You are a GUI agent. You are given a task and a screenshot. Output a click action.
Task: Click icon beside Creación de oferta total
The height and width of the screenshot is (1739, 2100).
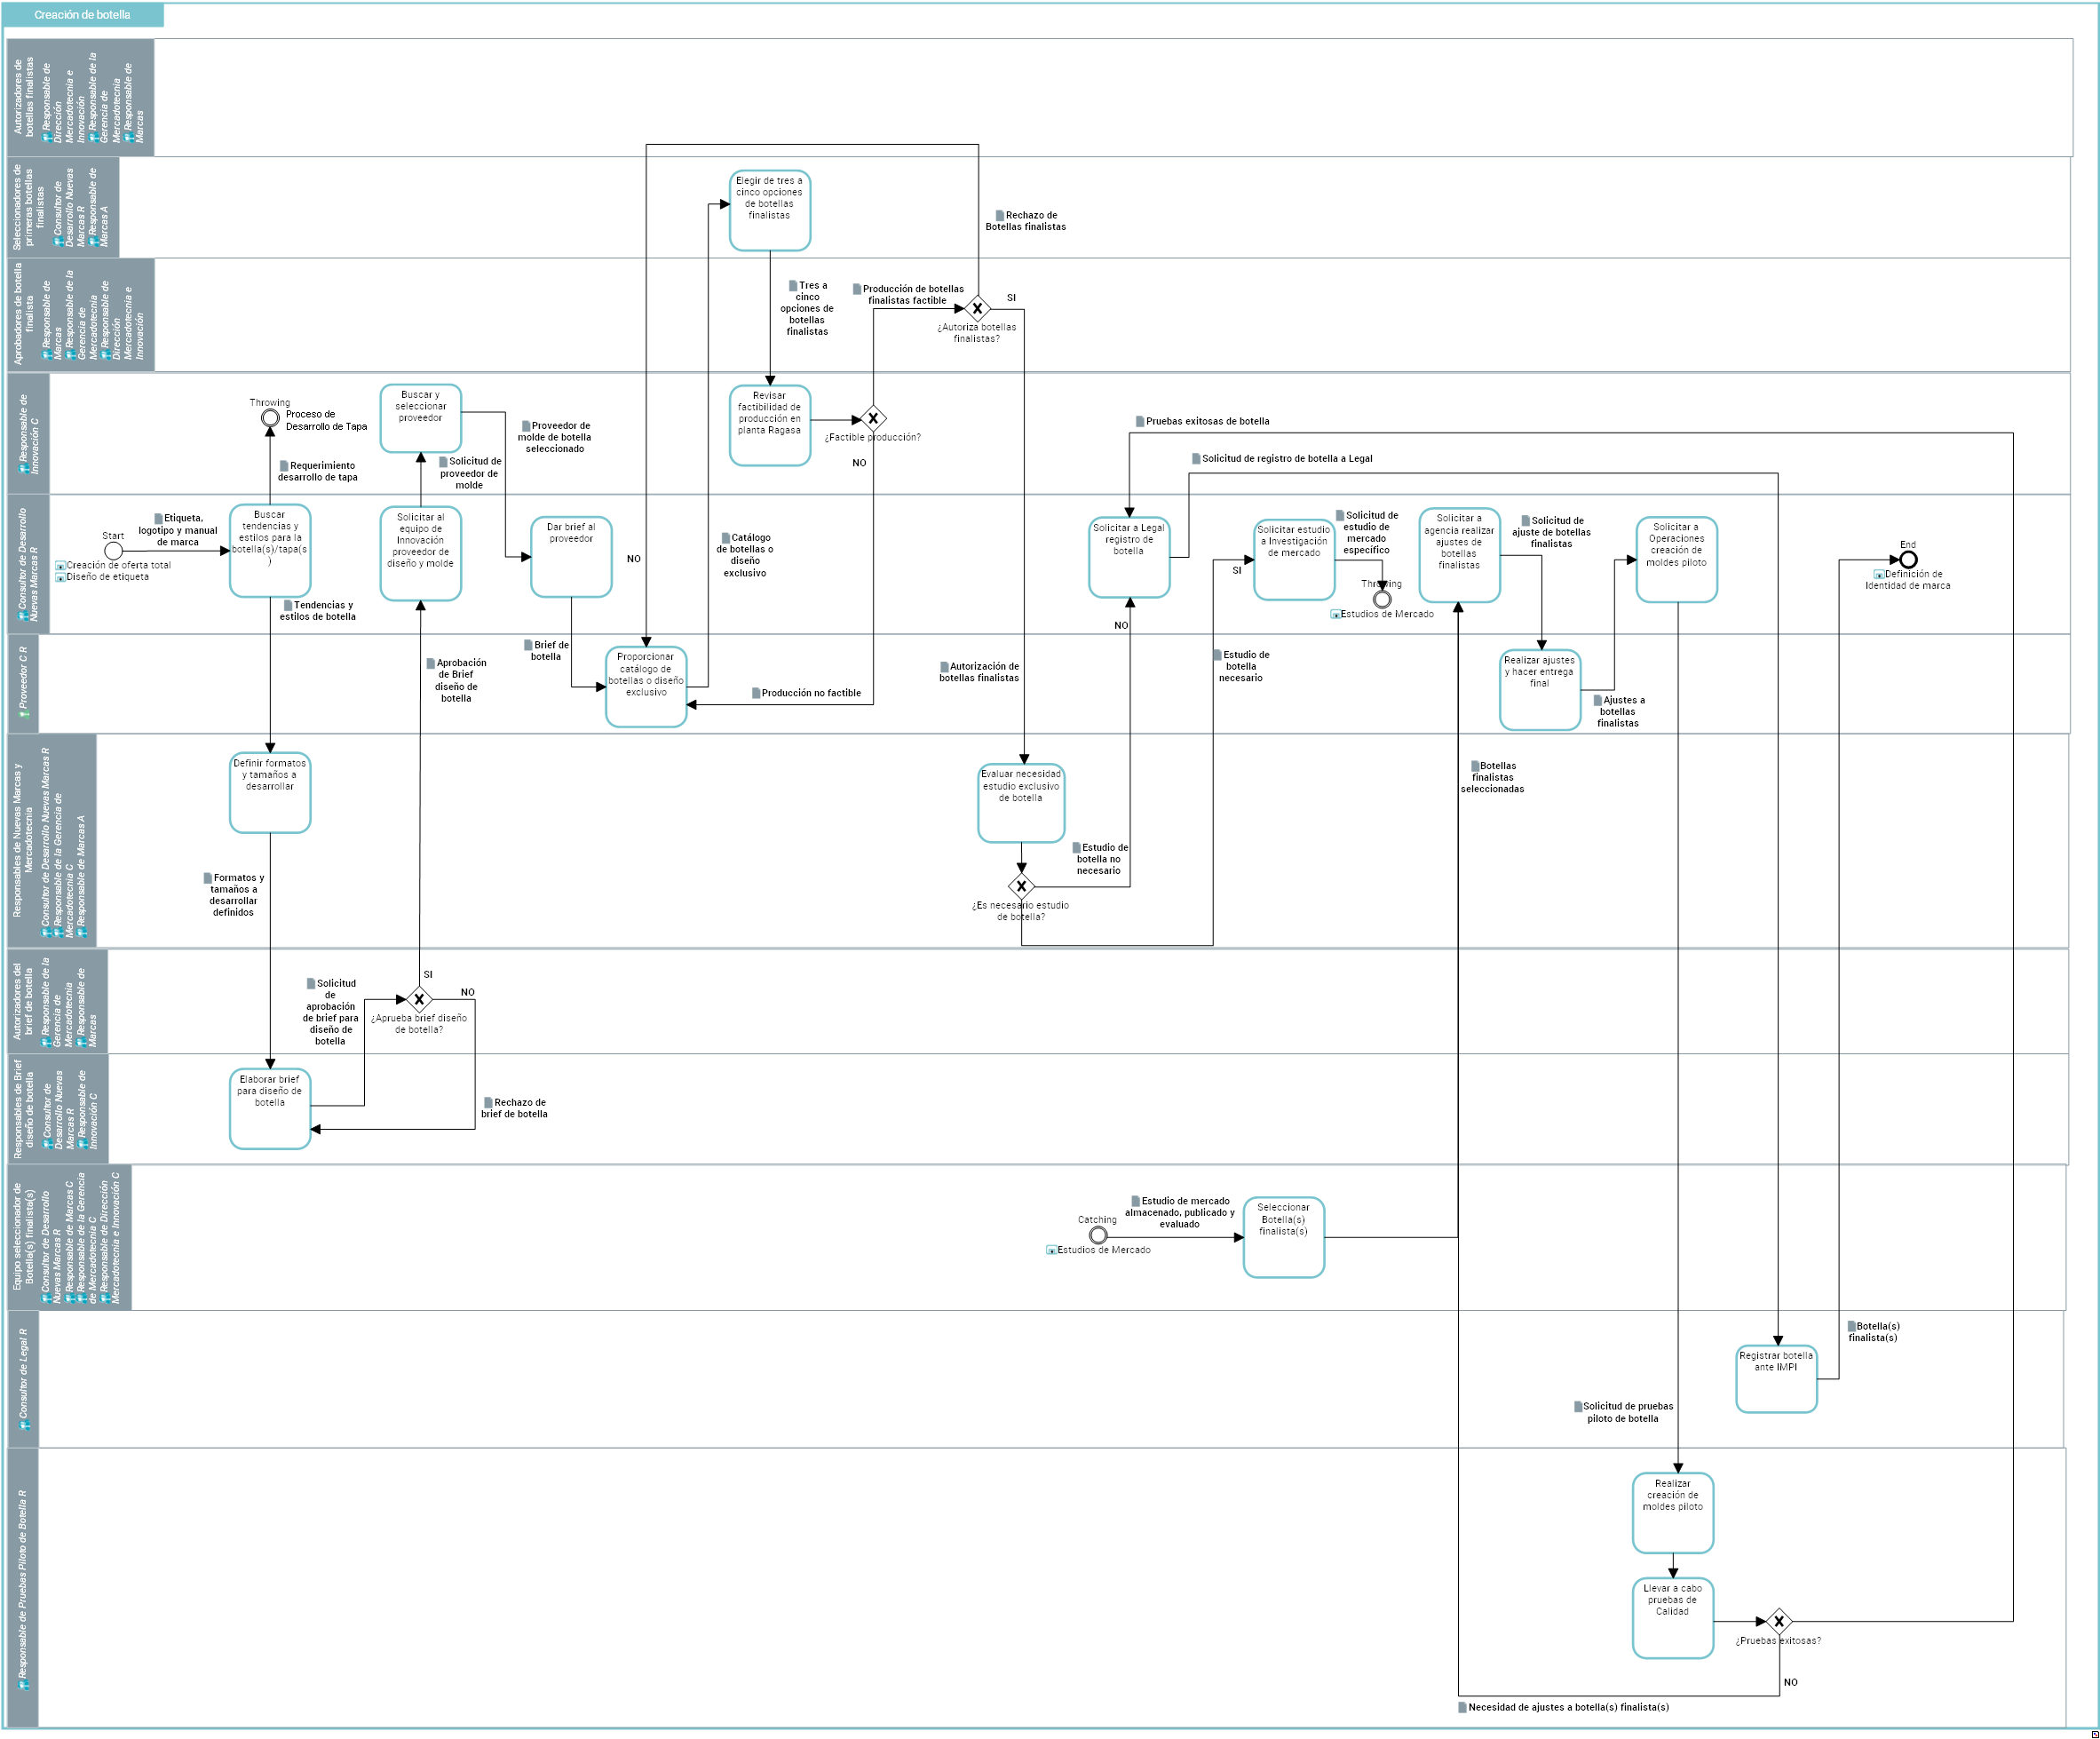pos(60,566)
